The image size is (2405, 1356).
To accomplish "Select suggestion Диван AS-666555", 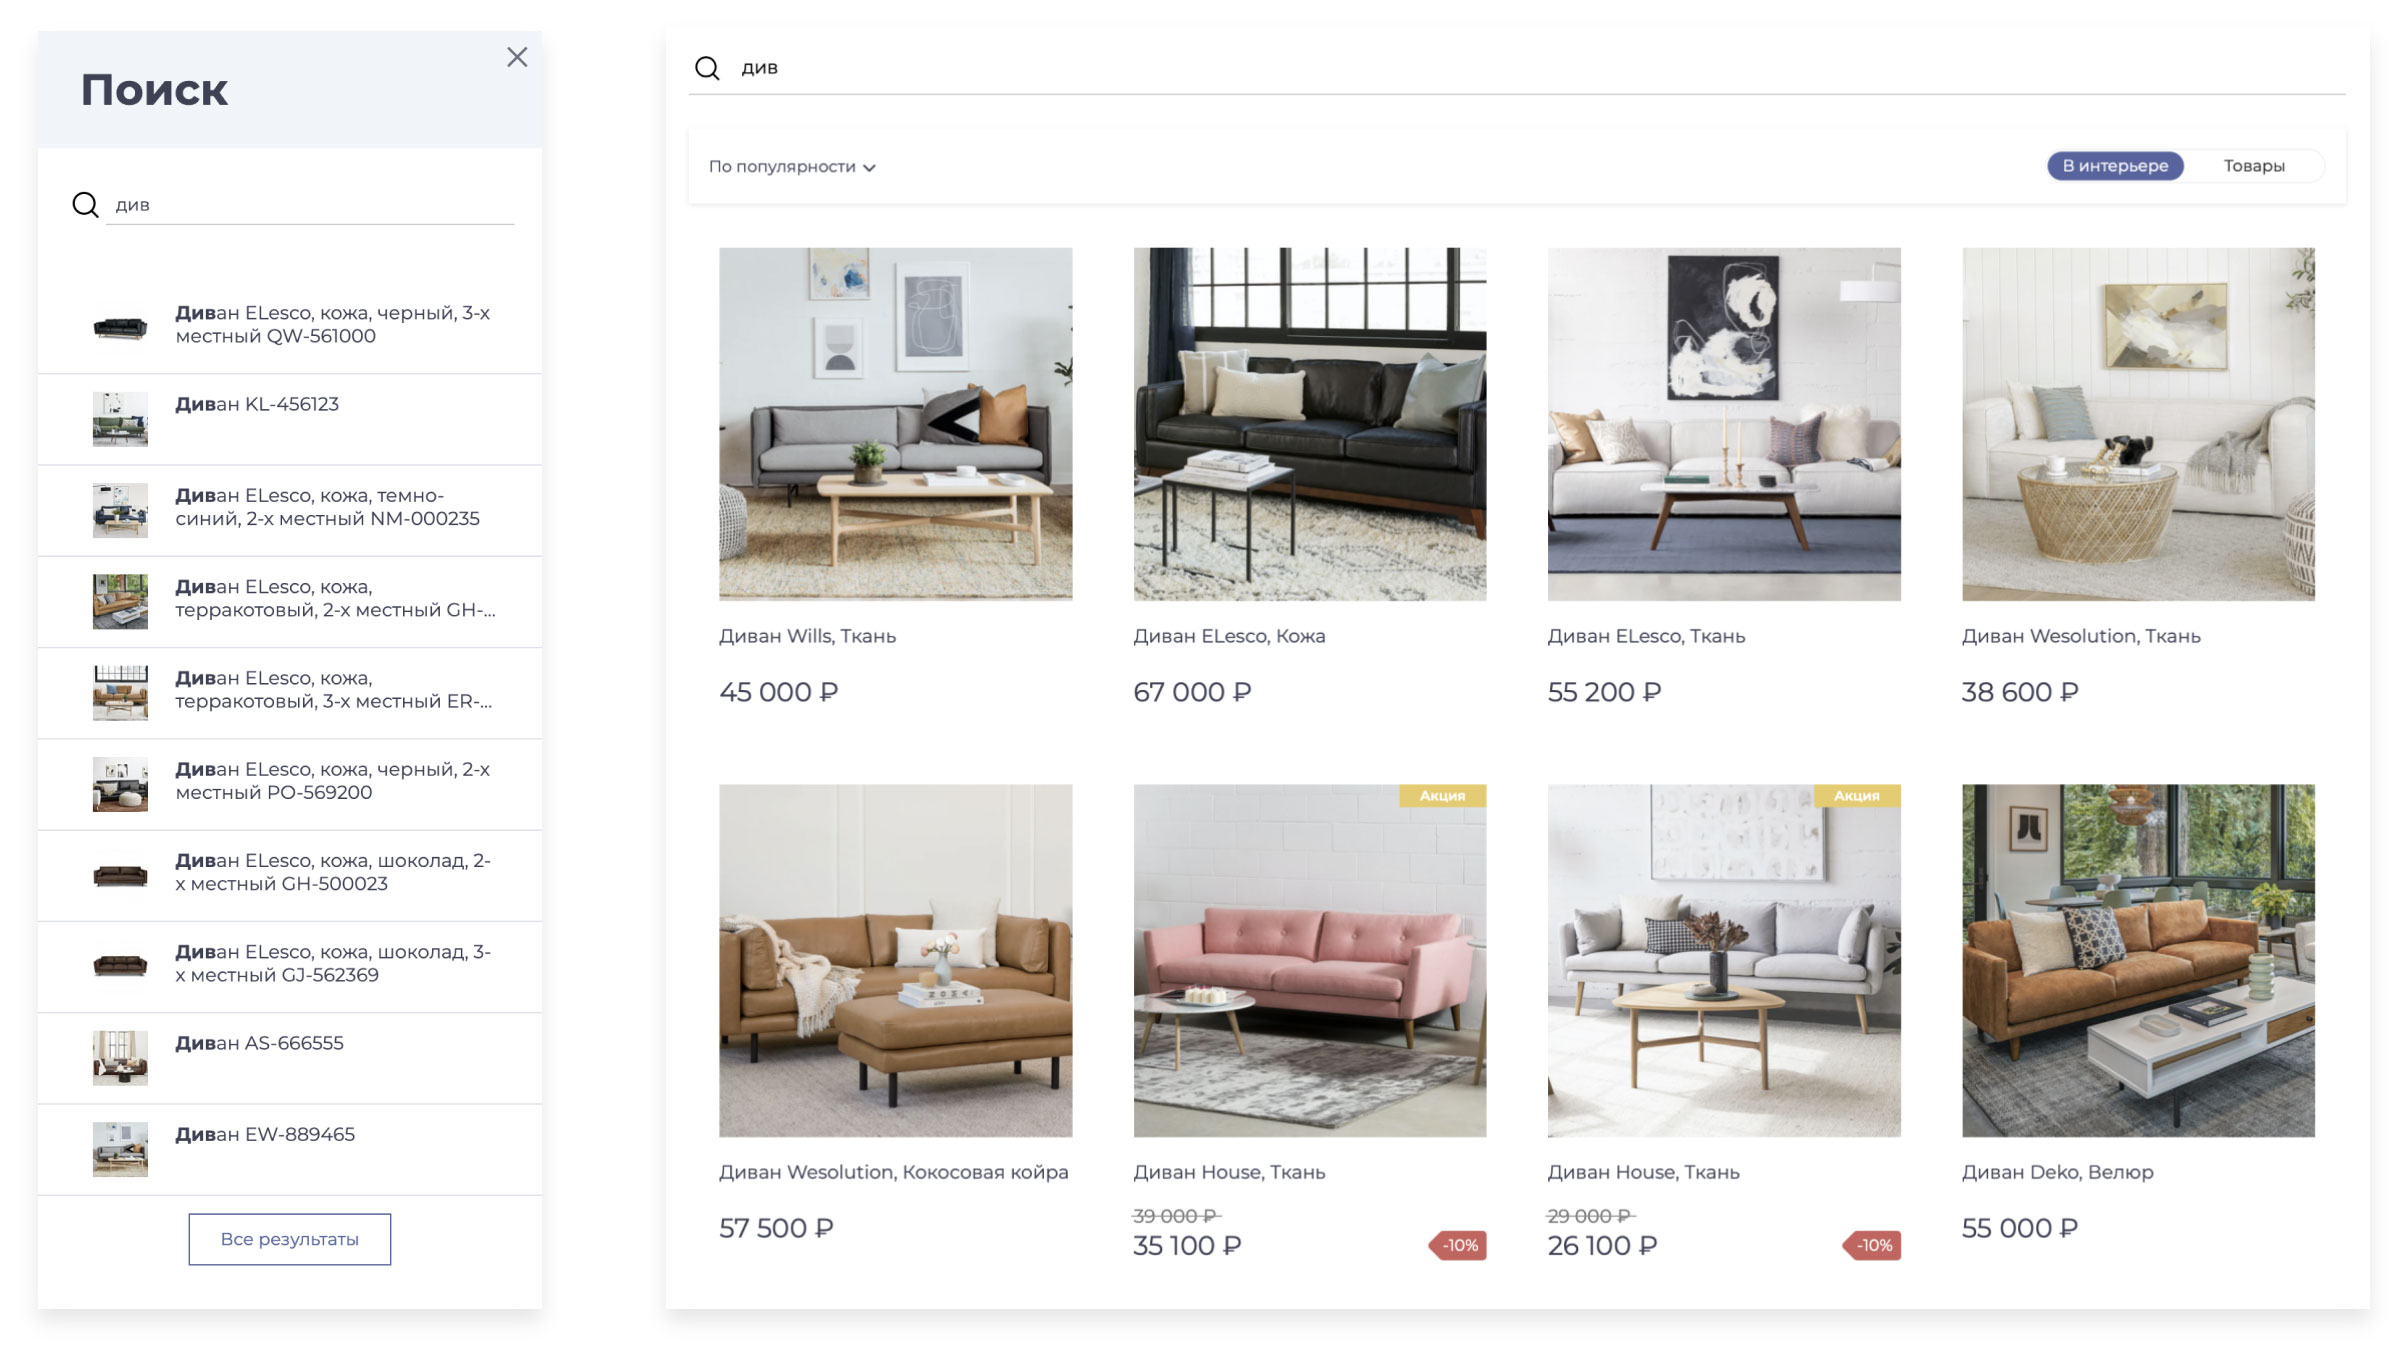I will pyautogui.click(x=290, y=1058).
